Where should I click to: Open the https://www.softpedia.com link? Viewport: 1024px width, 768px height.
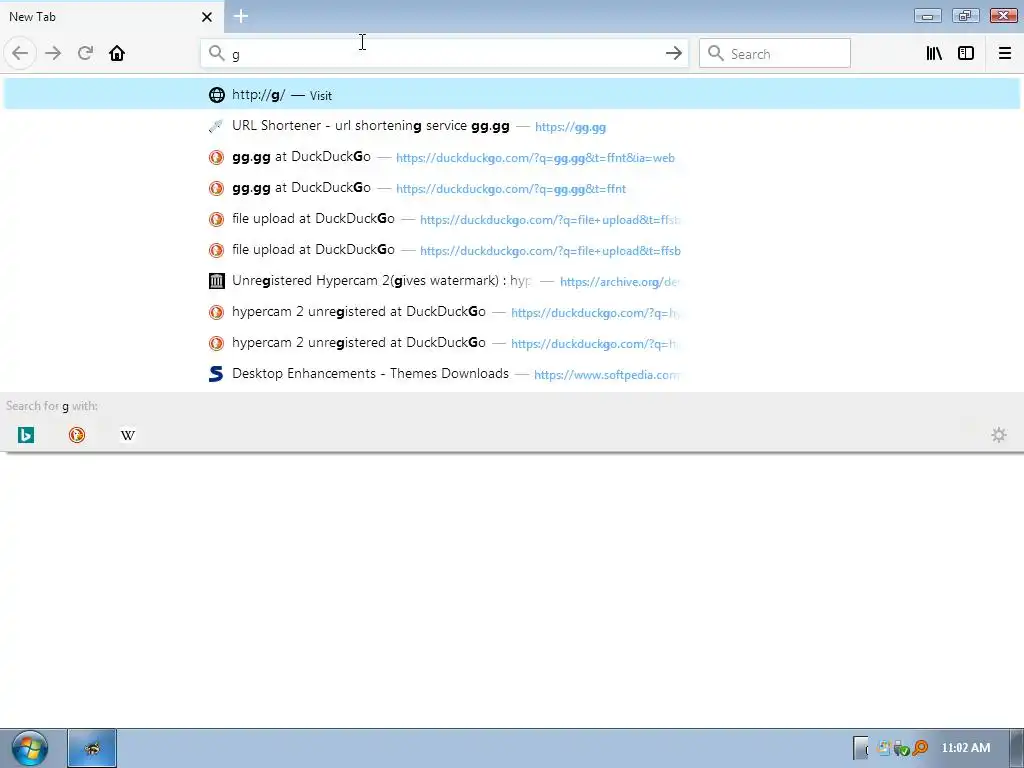tap(607, 376)
